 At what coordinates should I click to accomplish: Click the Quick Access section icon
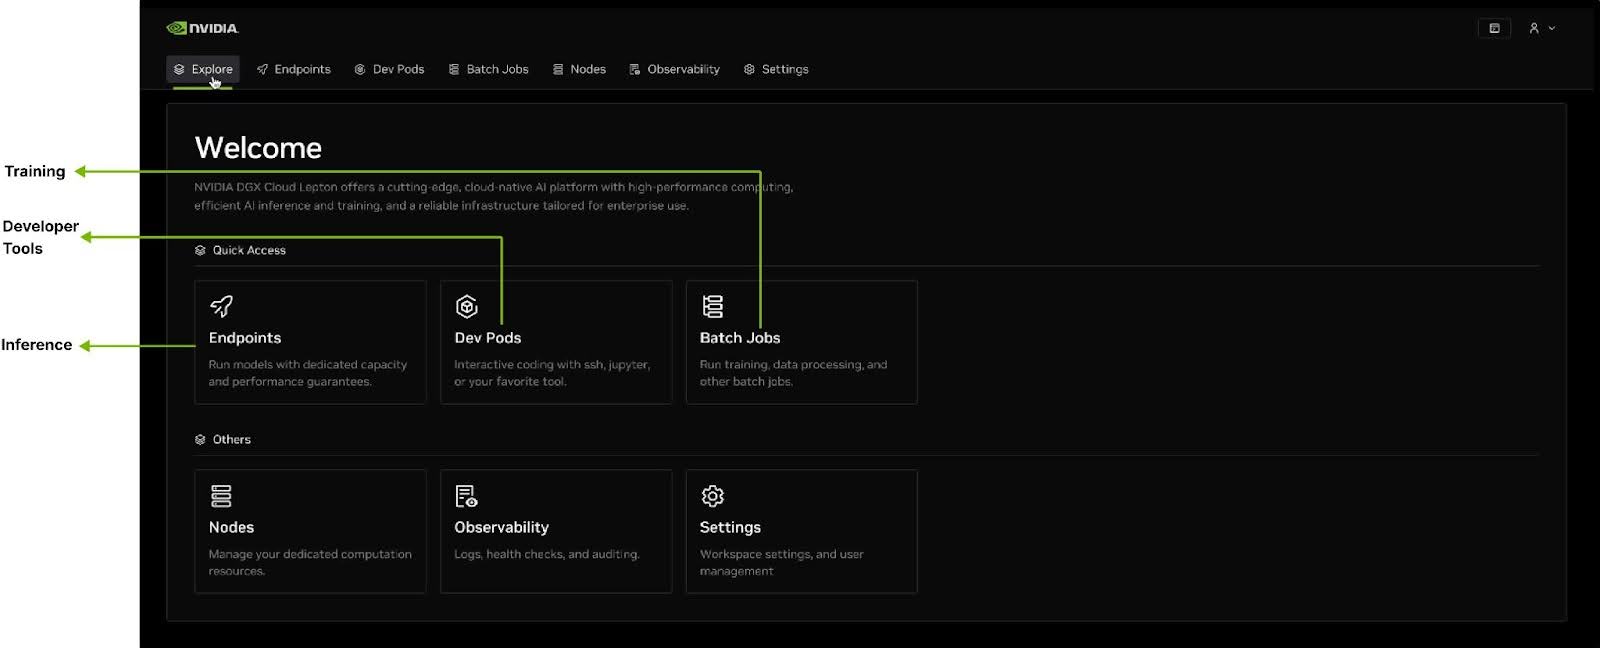point(200,250)
